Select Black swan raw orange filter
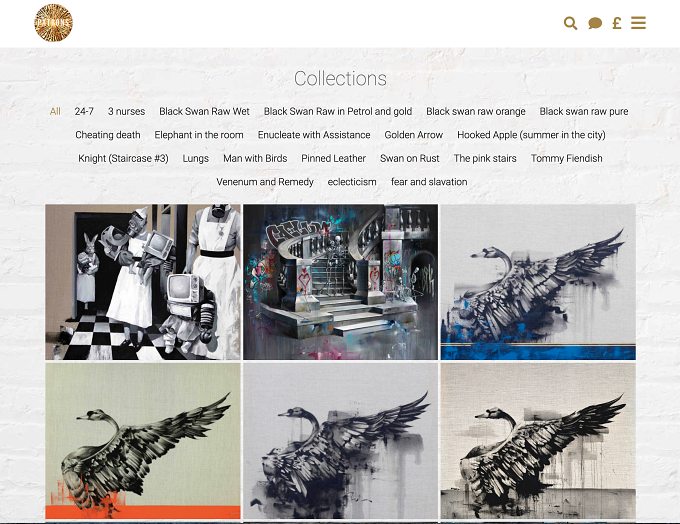Screen dimensions: 680x524 [476, 111]
